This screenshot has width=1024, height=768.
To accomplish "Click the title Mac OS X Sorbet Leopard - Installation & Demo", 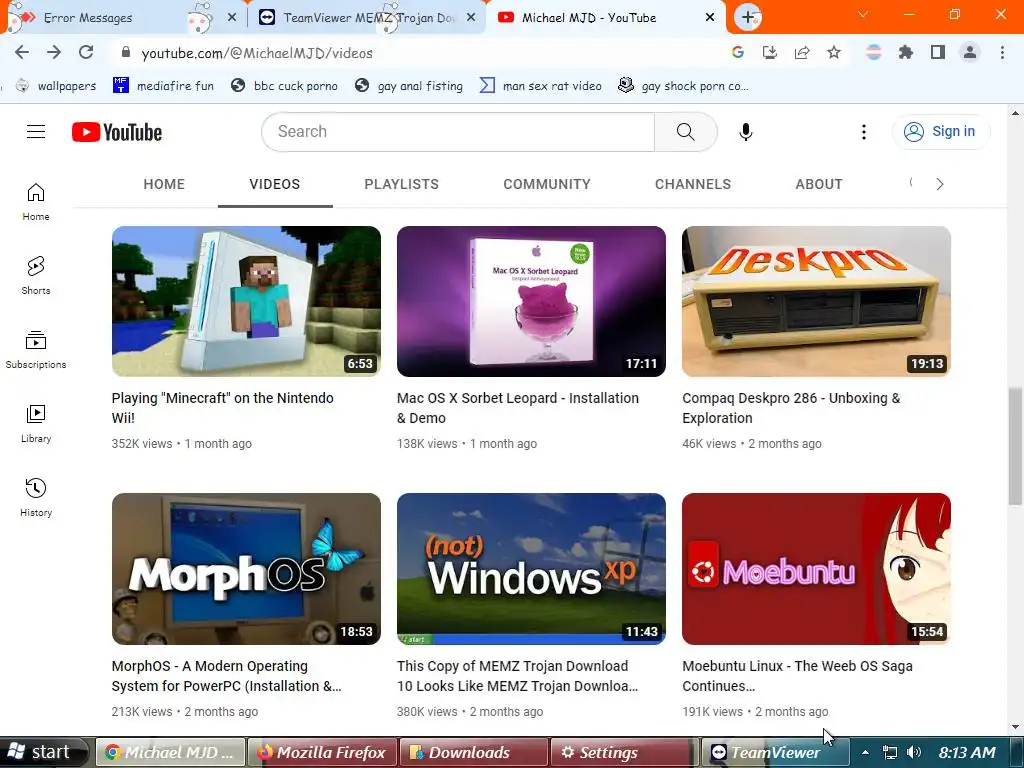I will point(518,408).
